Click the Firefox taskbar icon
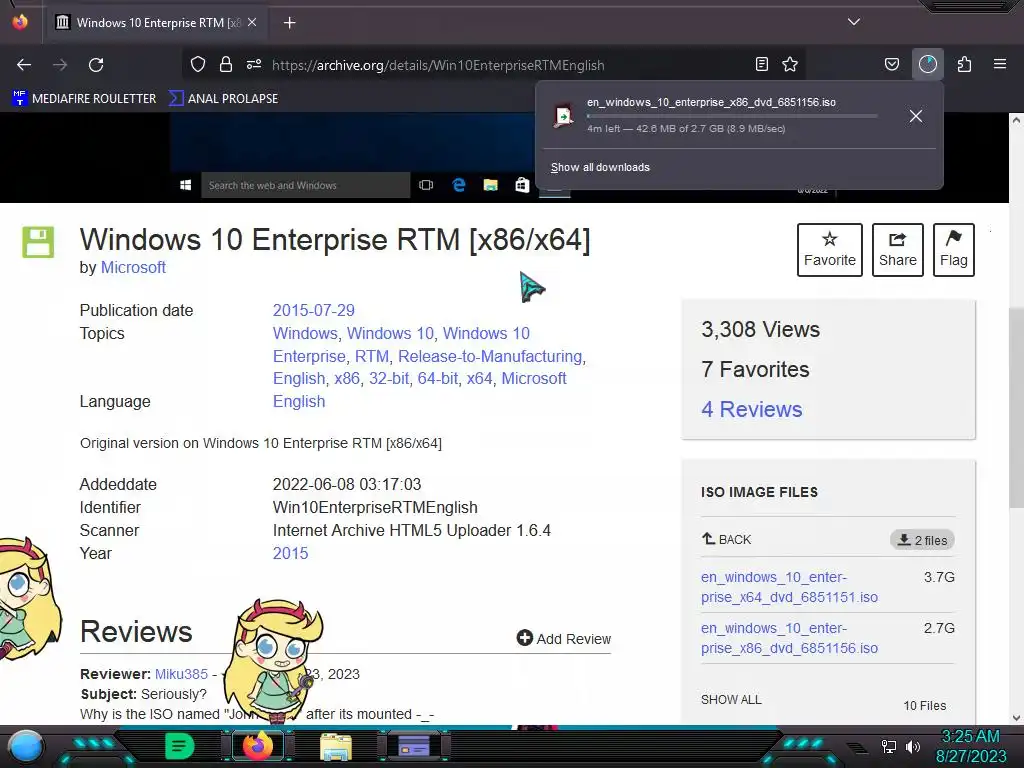1024x768 pixels. click(257, 746)
